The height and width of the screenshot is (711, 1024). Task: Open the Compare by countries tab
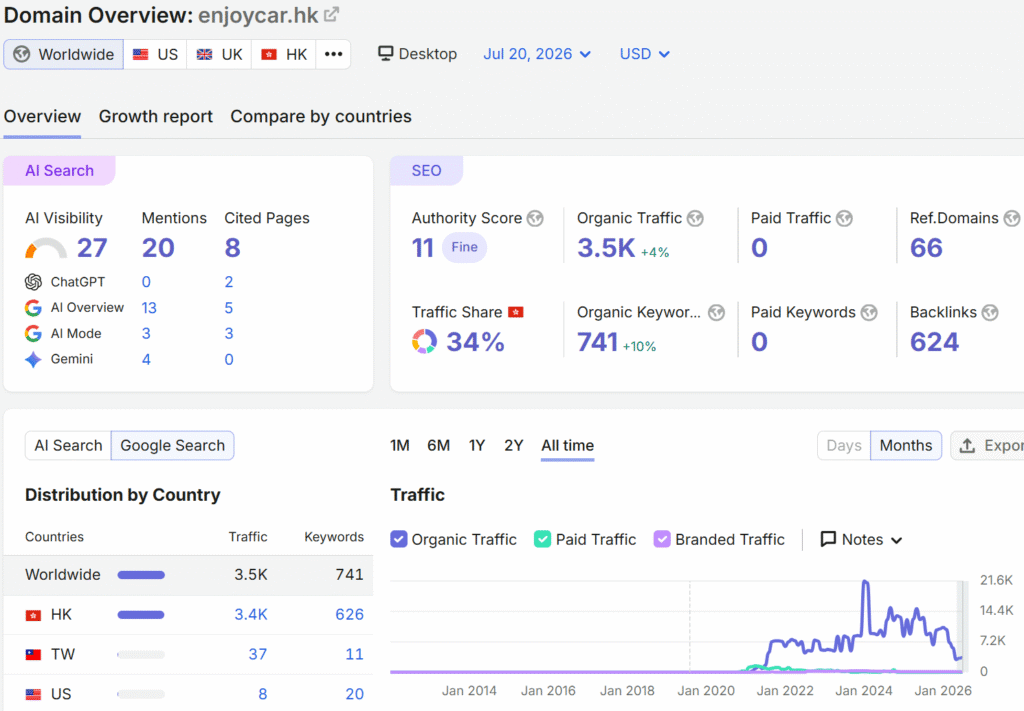(321, 116)
